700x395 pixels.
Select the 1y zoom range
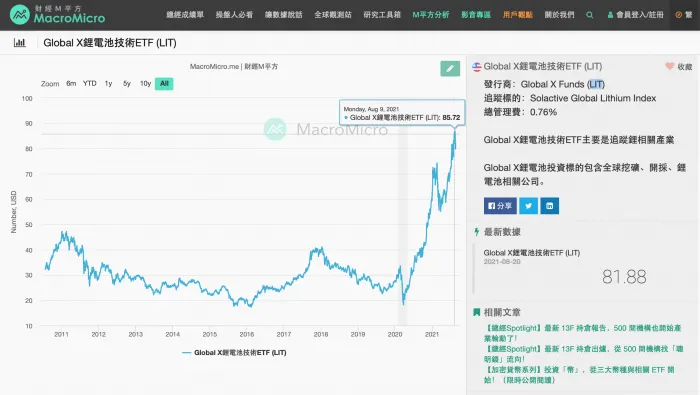tap(108, 83)
